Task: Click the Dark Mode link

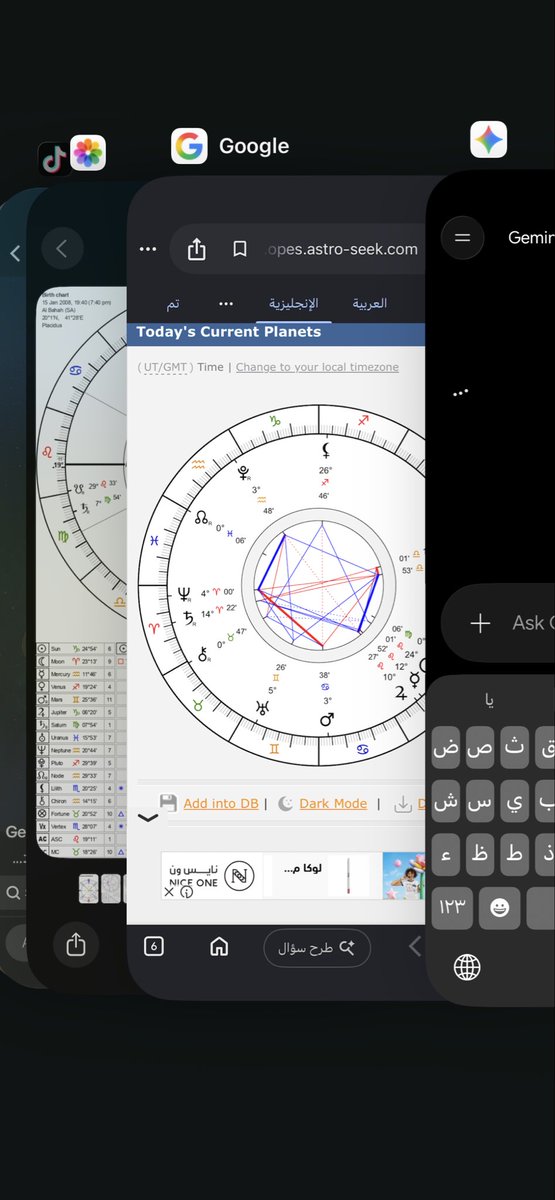Action: tap(333, 803)
